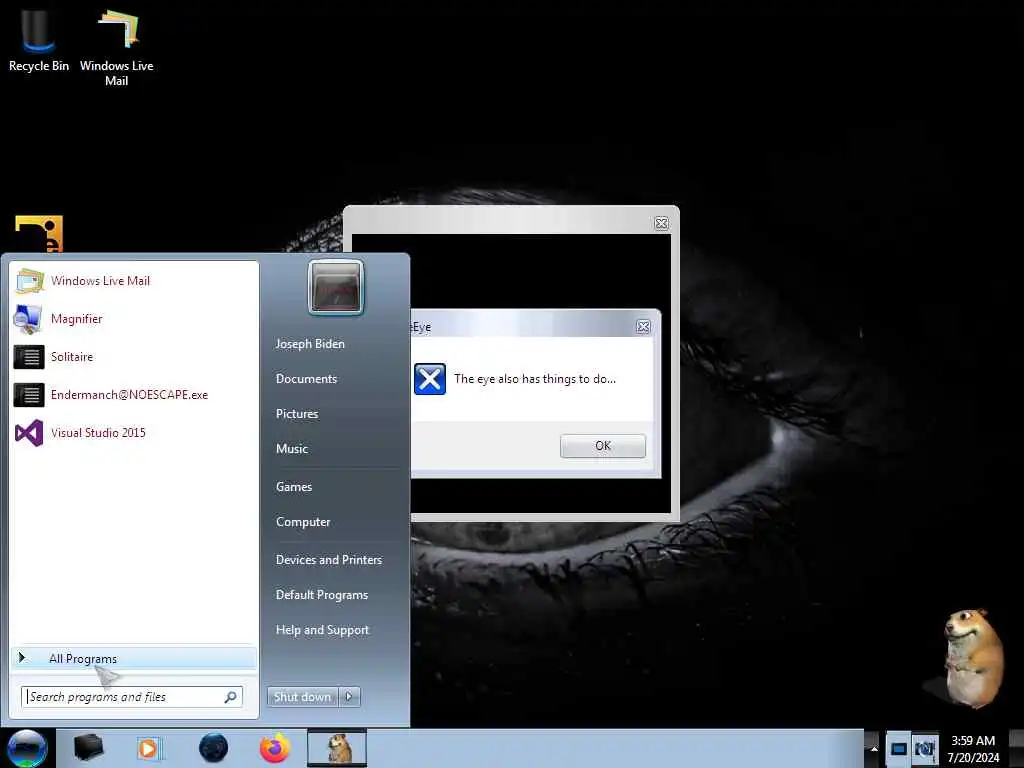Viewport: 1024px width, 768px height.
Task: Open the black folder taskbar icon
Action: (88, 748)
